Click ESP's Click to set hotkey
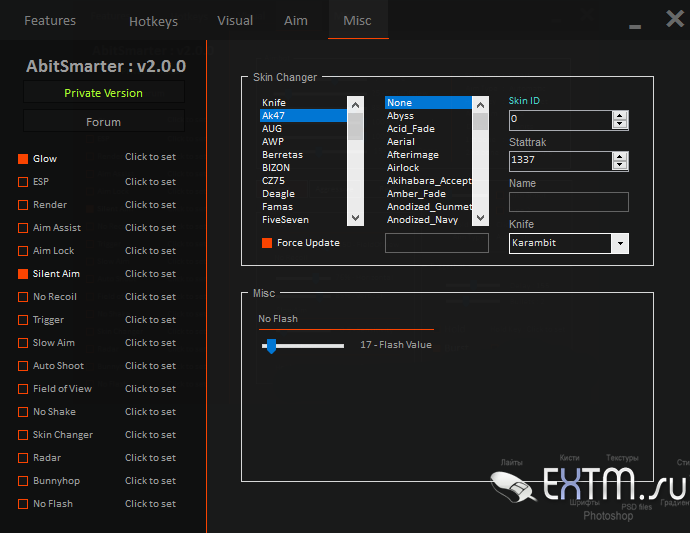The image size is (690, 533). click(x=150, y=181)
